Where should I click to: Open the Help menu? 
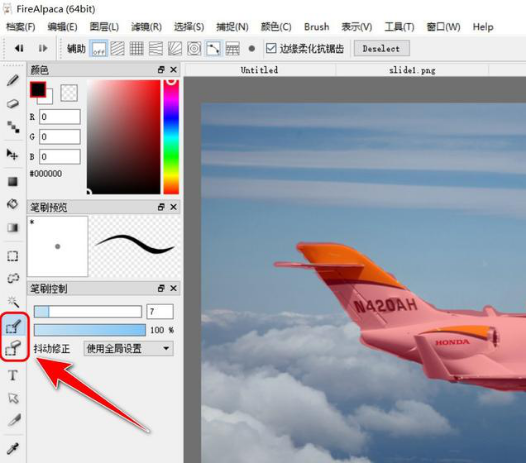(483, 27)
